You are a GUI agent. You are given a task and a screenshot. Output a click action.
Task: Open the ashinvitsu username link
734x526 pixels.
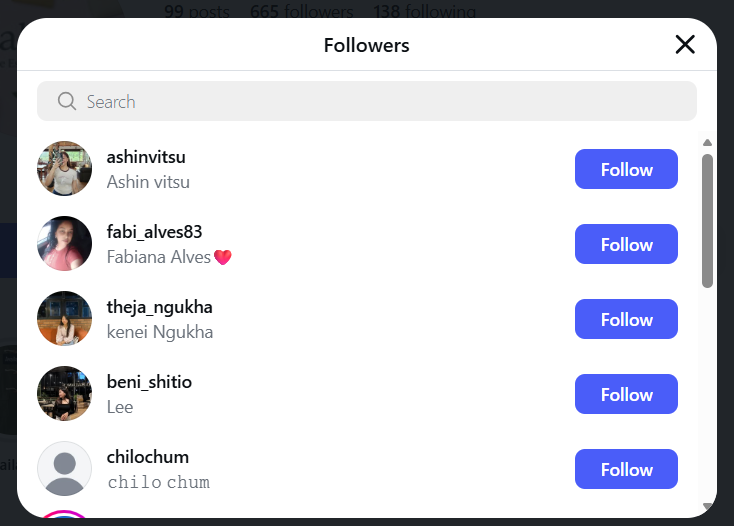[146, 157]
